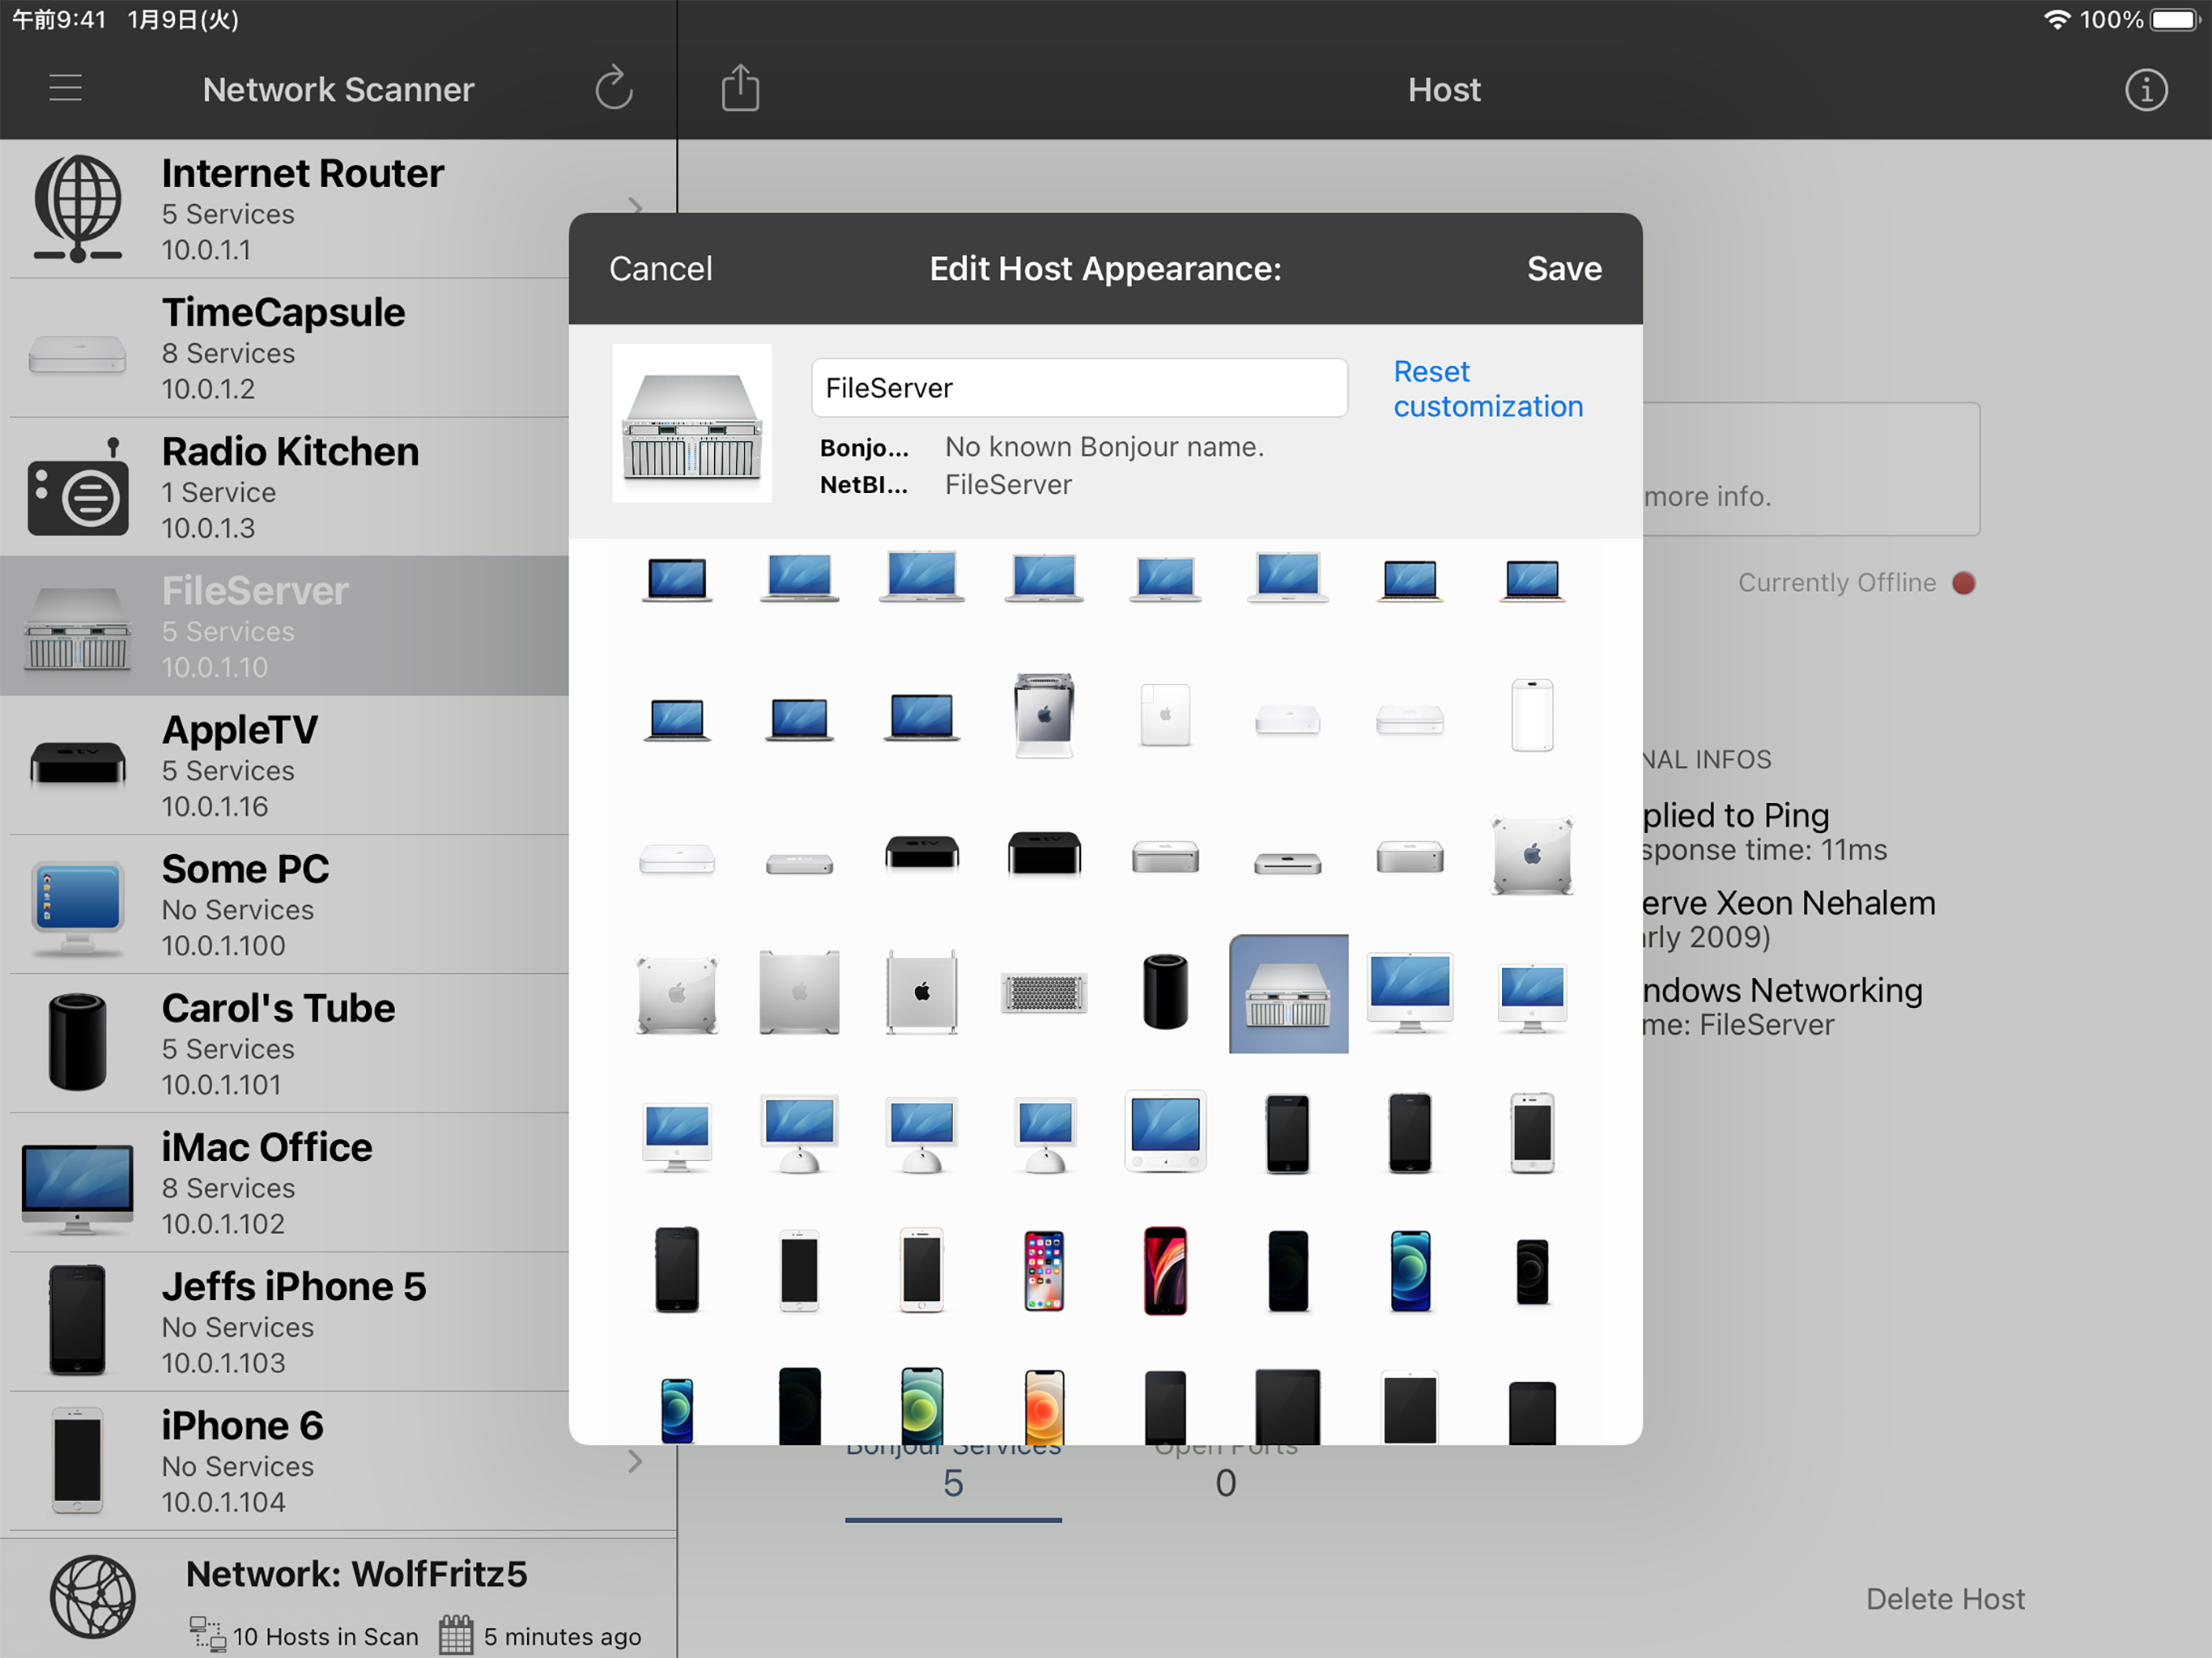Choose the rack-mounted Mac Pro grille icon
This screenshot has height=1658, width=2212.
click(1044, 993)
